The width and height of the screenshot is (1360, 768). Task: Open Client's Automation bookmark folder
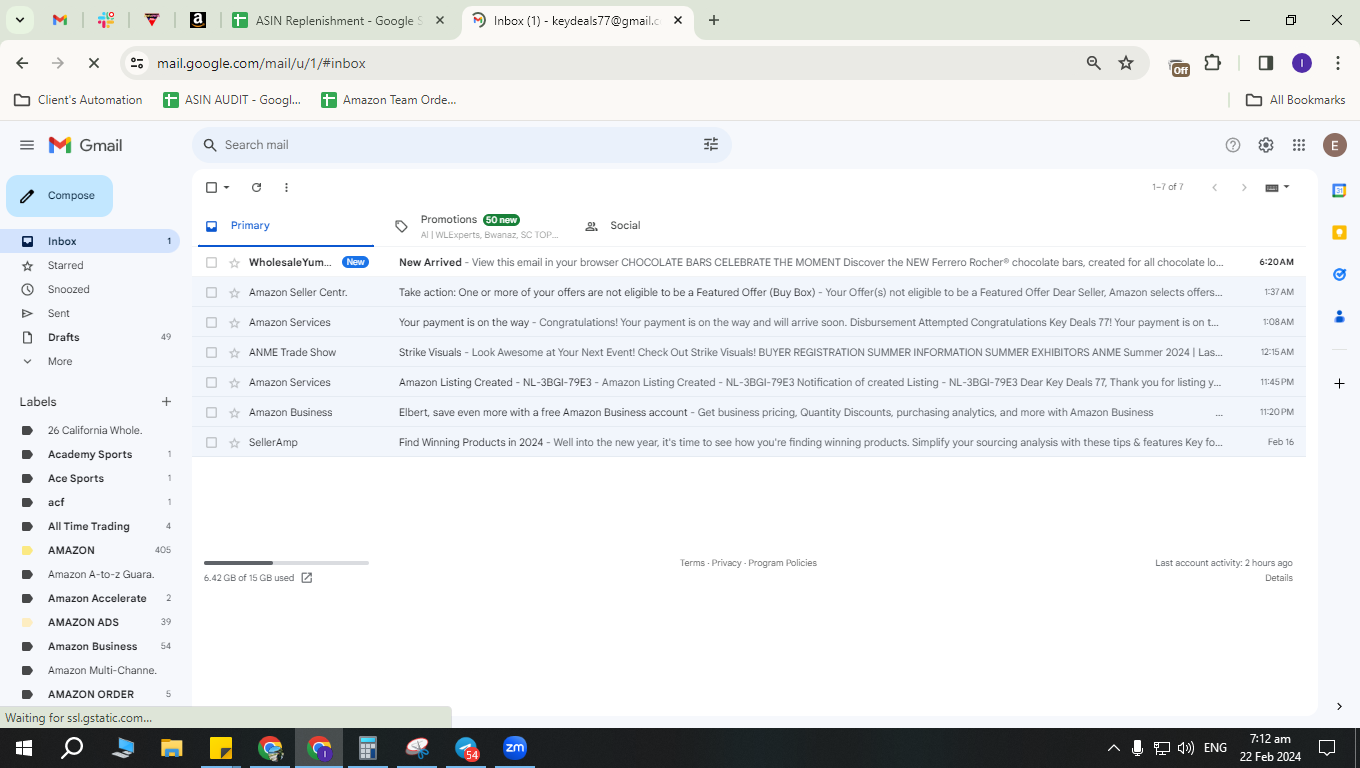(x=78, y=100)
